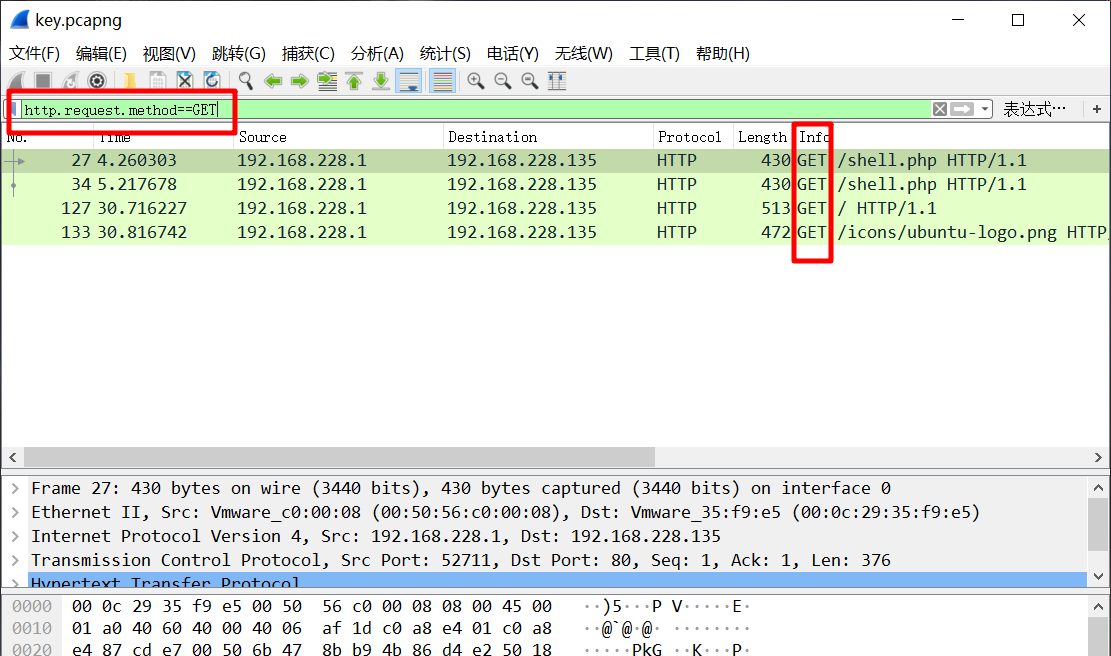
Task: Expand Transmission Control Protocol details
Action: pyautogui.click(x=15, y=560)
